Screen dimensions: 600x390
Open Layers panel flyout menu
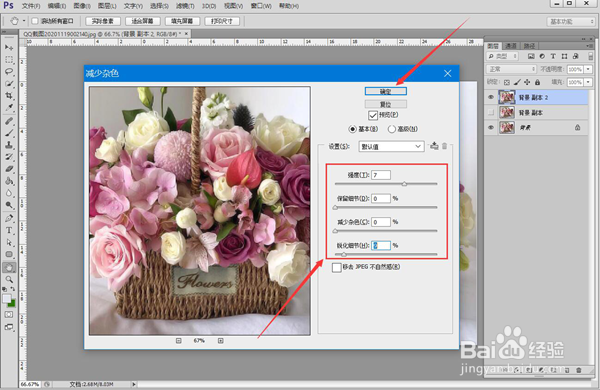click(590, 46)
